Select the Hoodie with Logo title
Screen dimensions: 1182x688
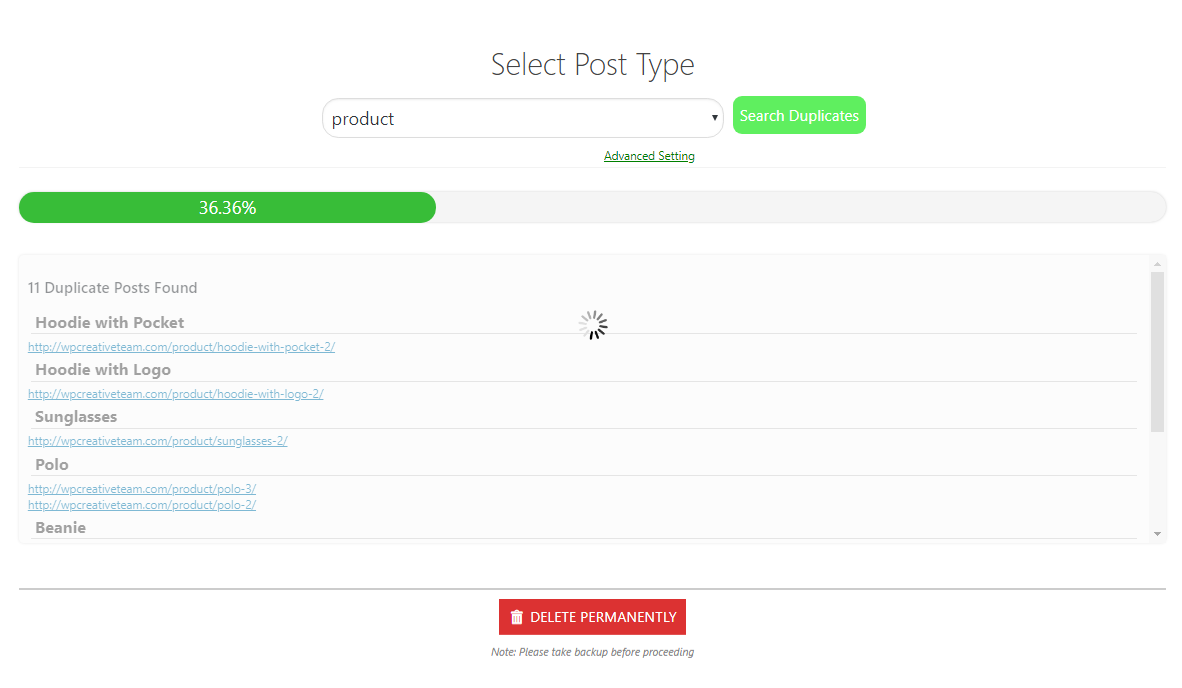pos(103,369)
